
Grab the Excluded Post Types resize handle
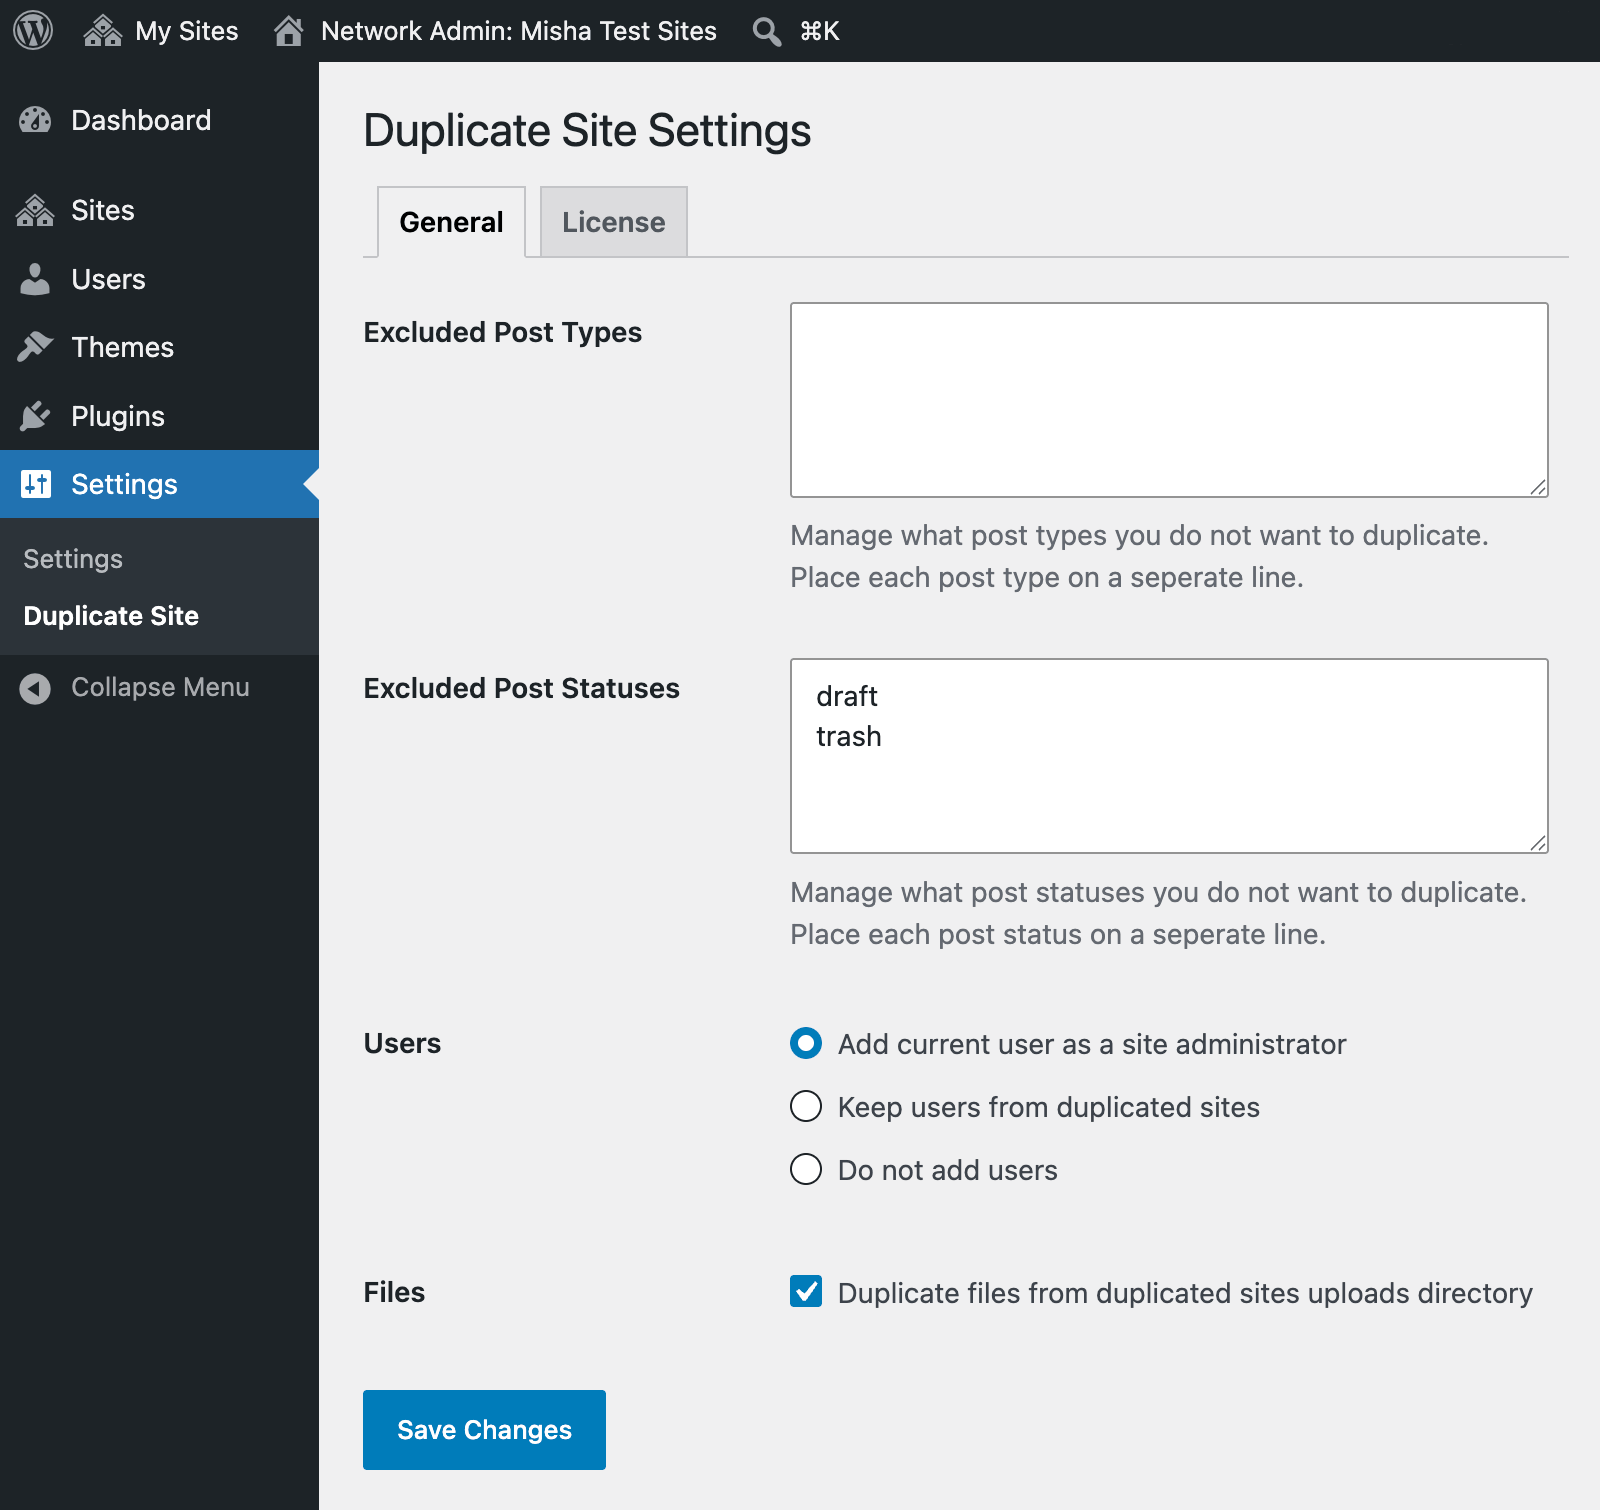pyautogui.click(x=1538, y=487)
